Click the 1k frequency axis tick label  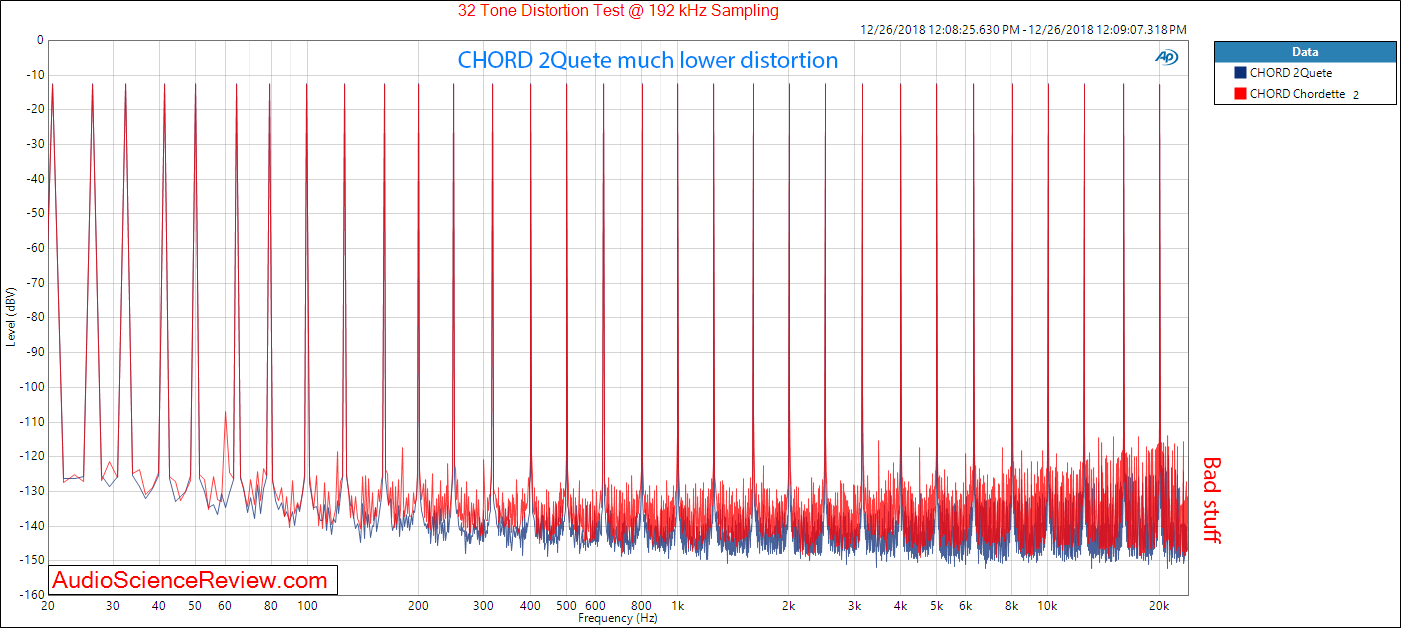(677, 606)
